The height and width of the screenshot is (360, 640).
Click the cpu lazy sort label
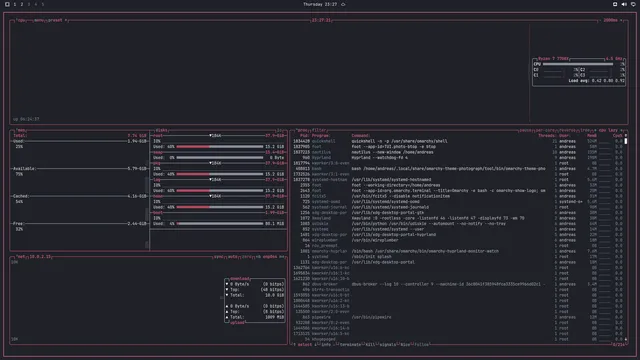point(608,130)
